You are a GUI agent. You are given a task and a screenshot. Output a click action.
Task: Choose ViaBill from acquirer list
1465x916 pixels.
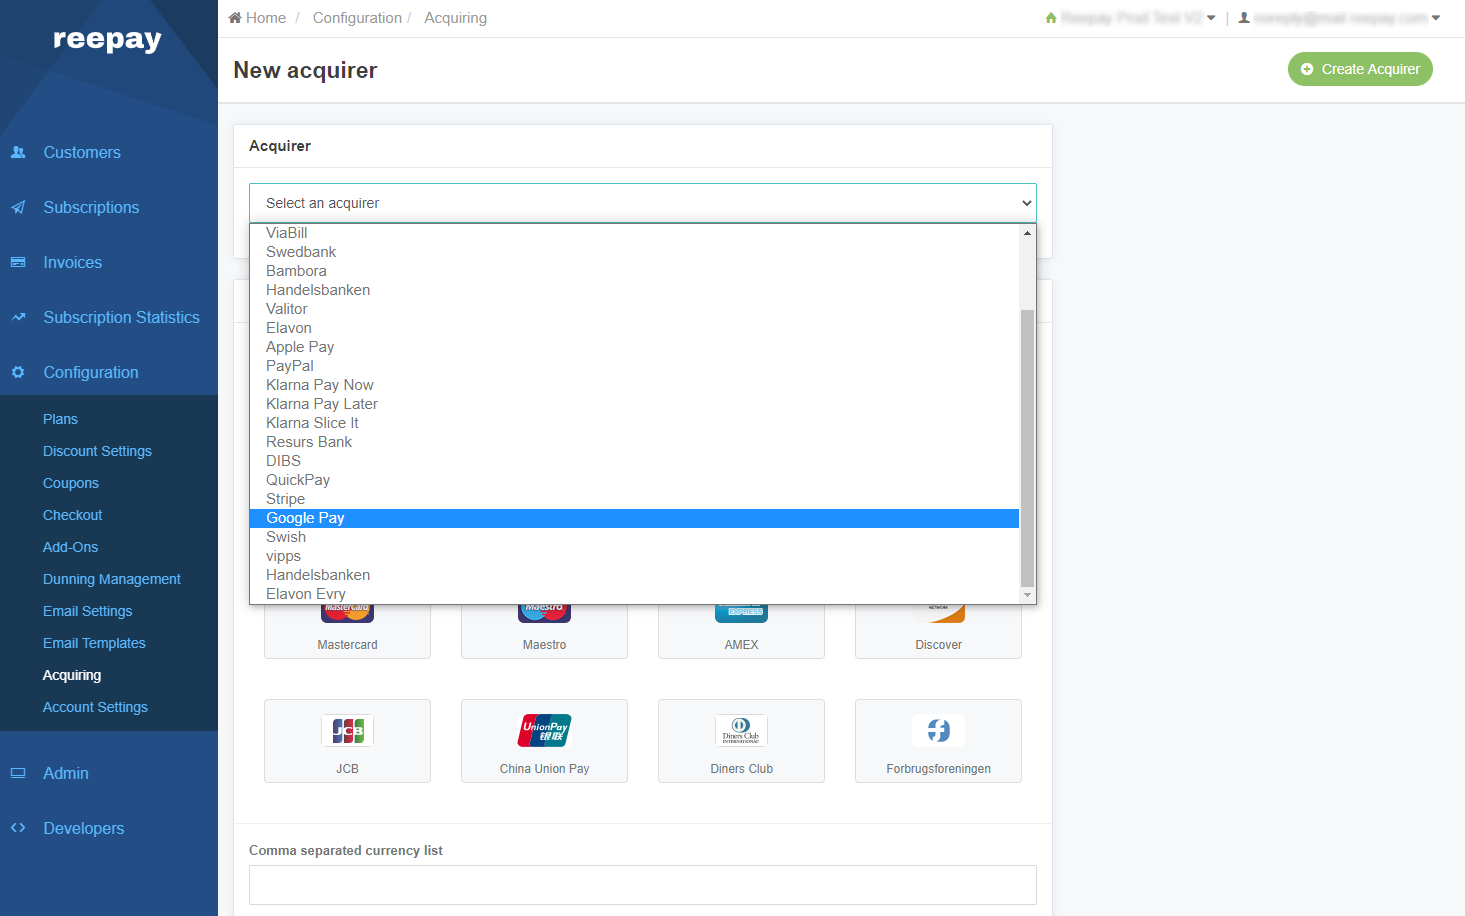(634, 233)
